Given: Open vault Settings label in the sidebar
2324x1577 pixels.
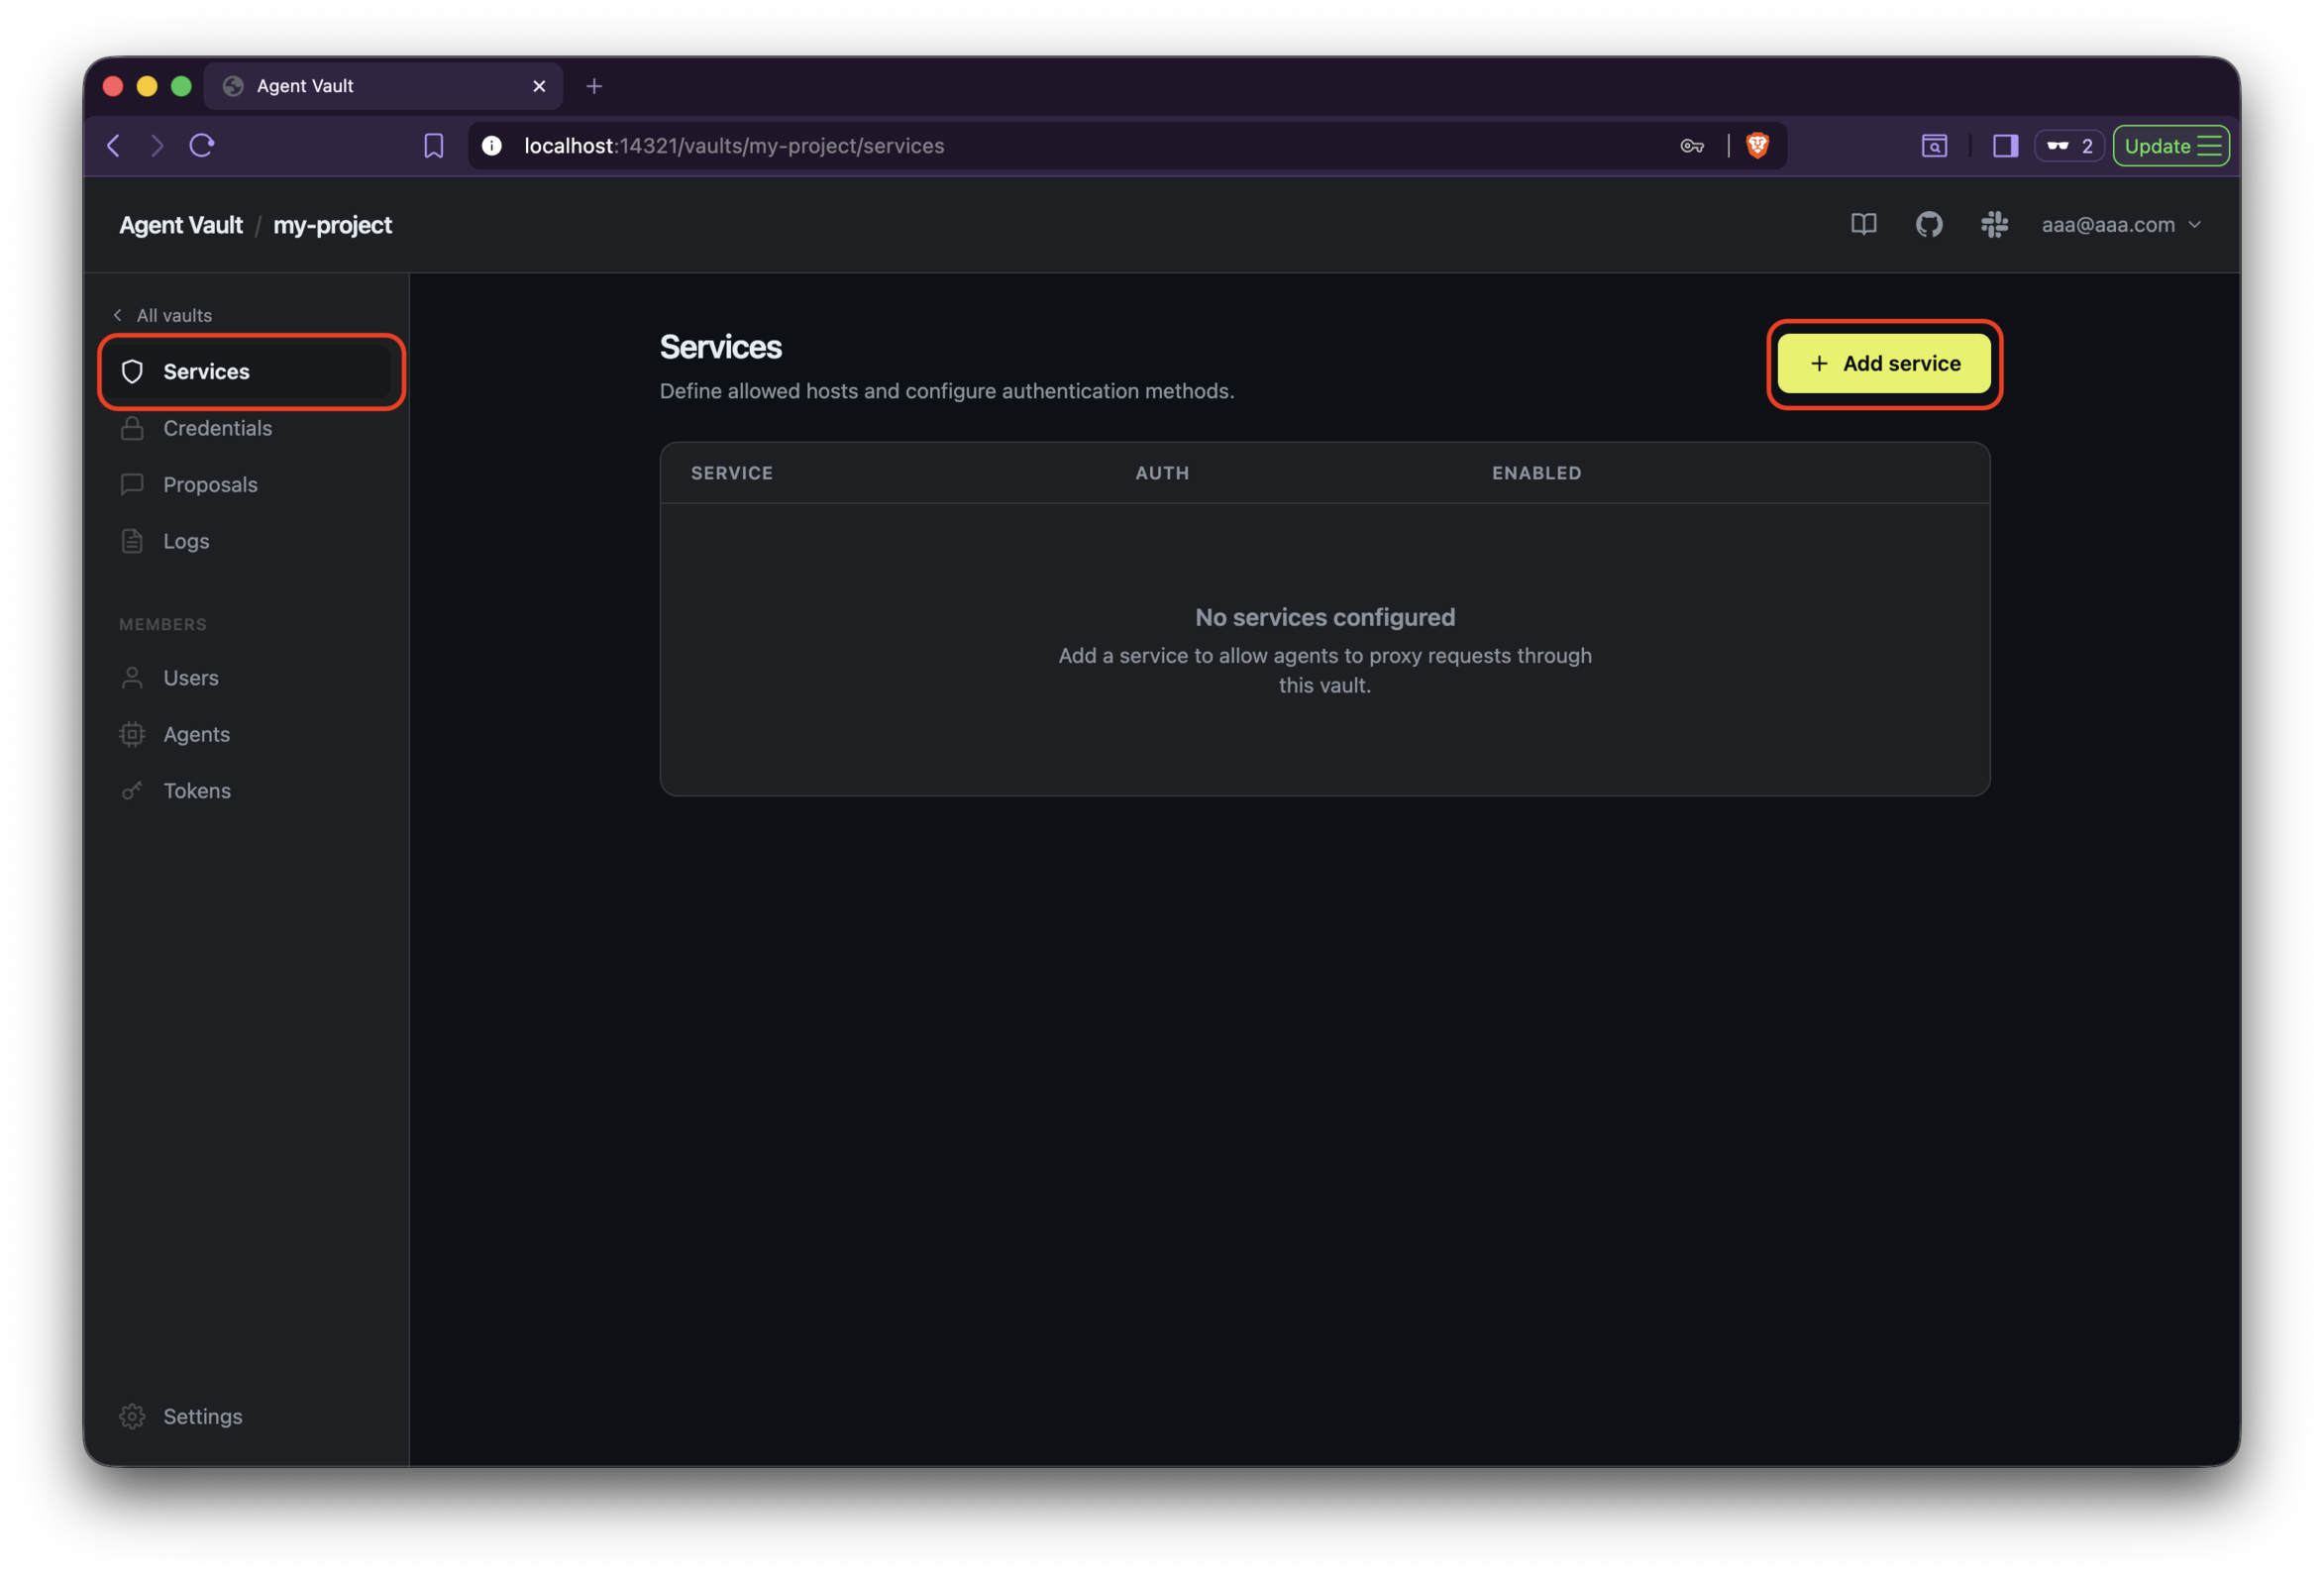Looking at the screenshot, I should click(202, 1416).
